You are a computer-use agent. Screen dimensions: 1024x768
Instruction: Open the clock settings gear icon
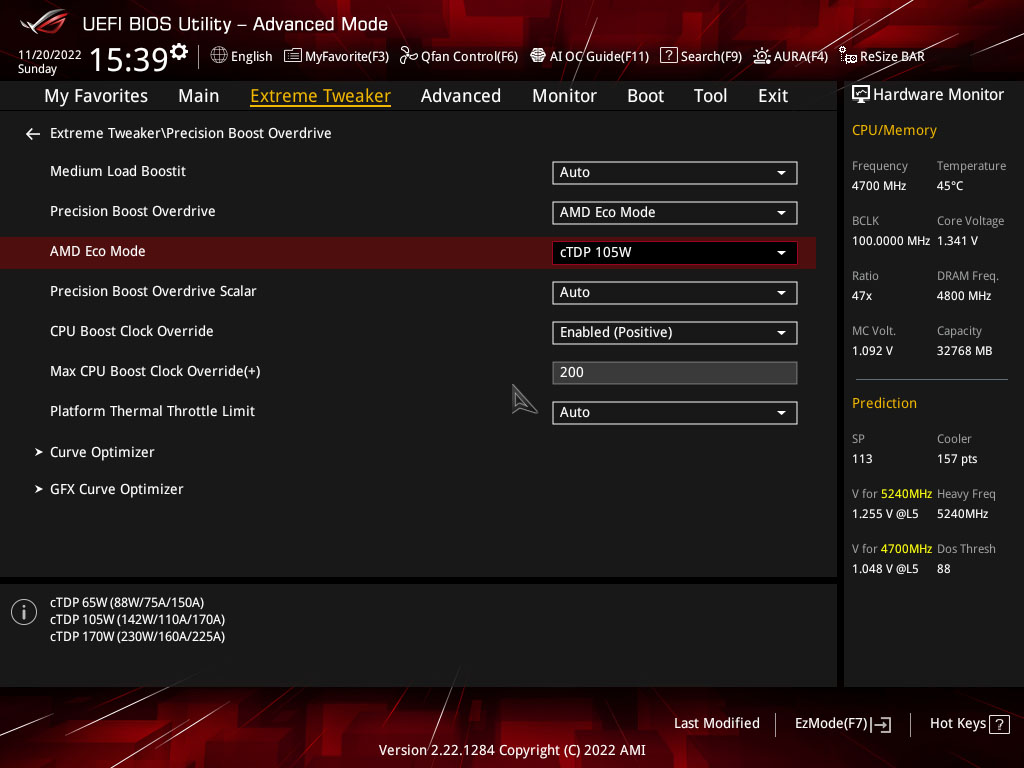tap(179, 52)
